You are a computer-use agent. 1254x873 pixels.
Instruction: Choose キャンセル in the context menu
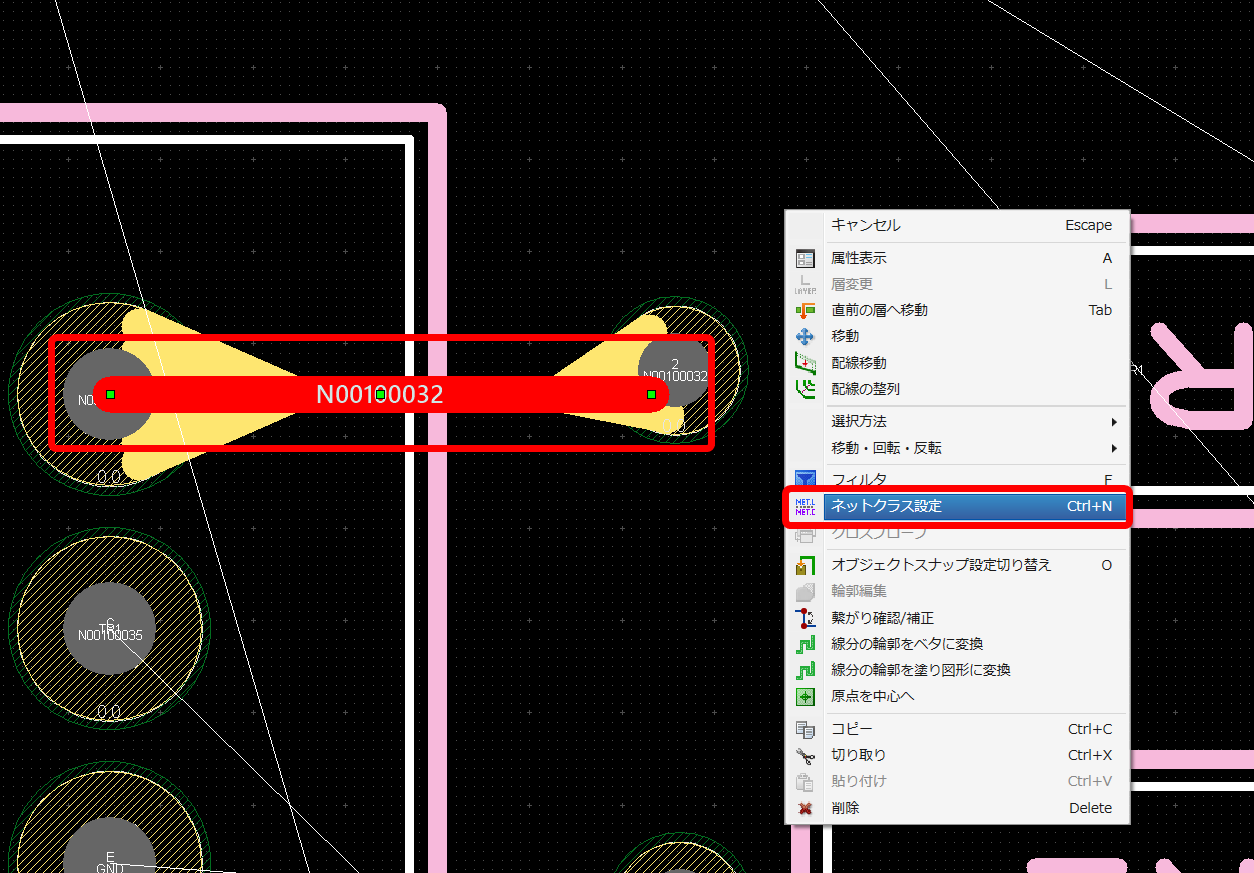coord(866,225)
